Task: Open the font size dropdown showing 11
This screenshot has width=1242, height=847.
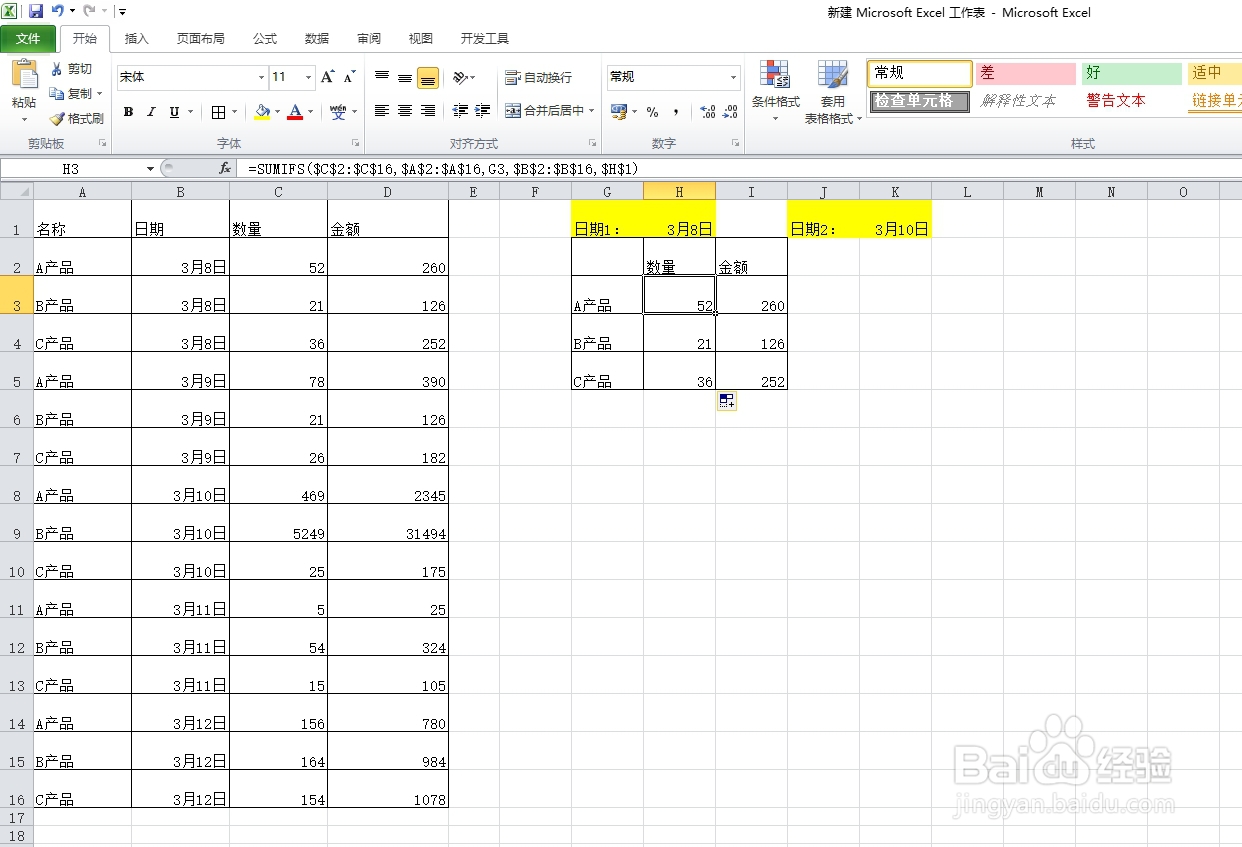Action: [x=309, y=77]
